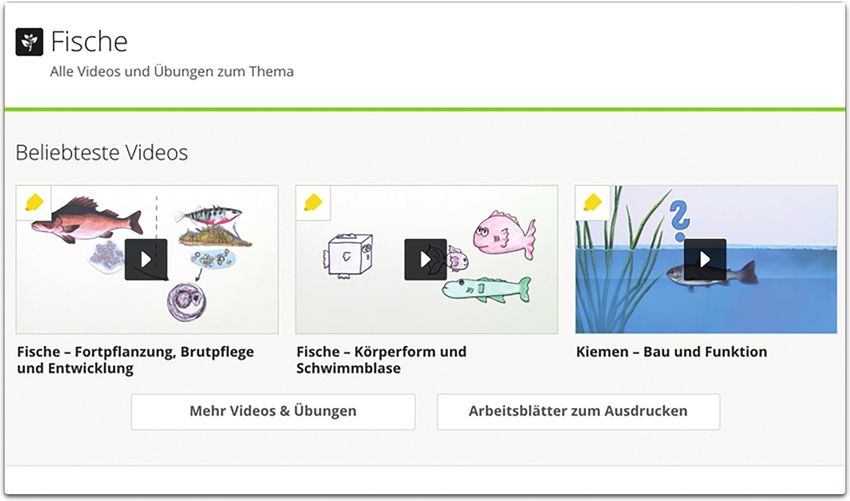
Task: Click the Fische page heading
Action: (x=89, y=42)
